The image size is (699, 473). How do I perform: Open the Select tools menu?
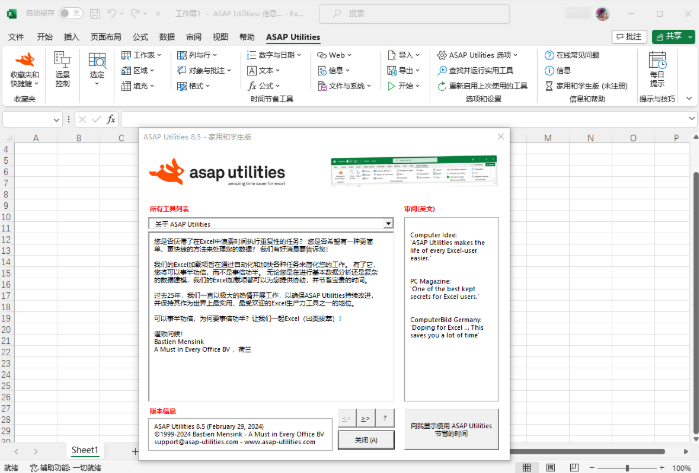coord(97,70)
